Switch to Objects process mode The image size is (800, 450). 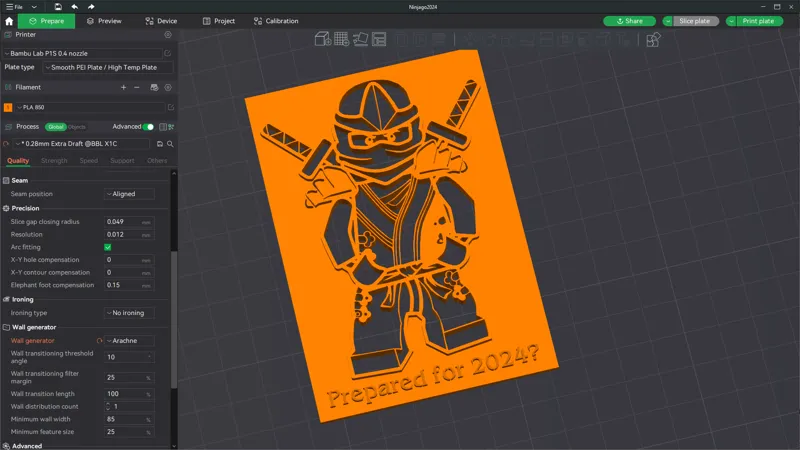coord(77,127)
